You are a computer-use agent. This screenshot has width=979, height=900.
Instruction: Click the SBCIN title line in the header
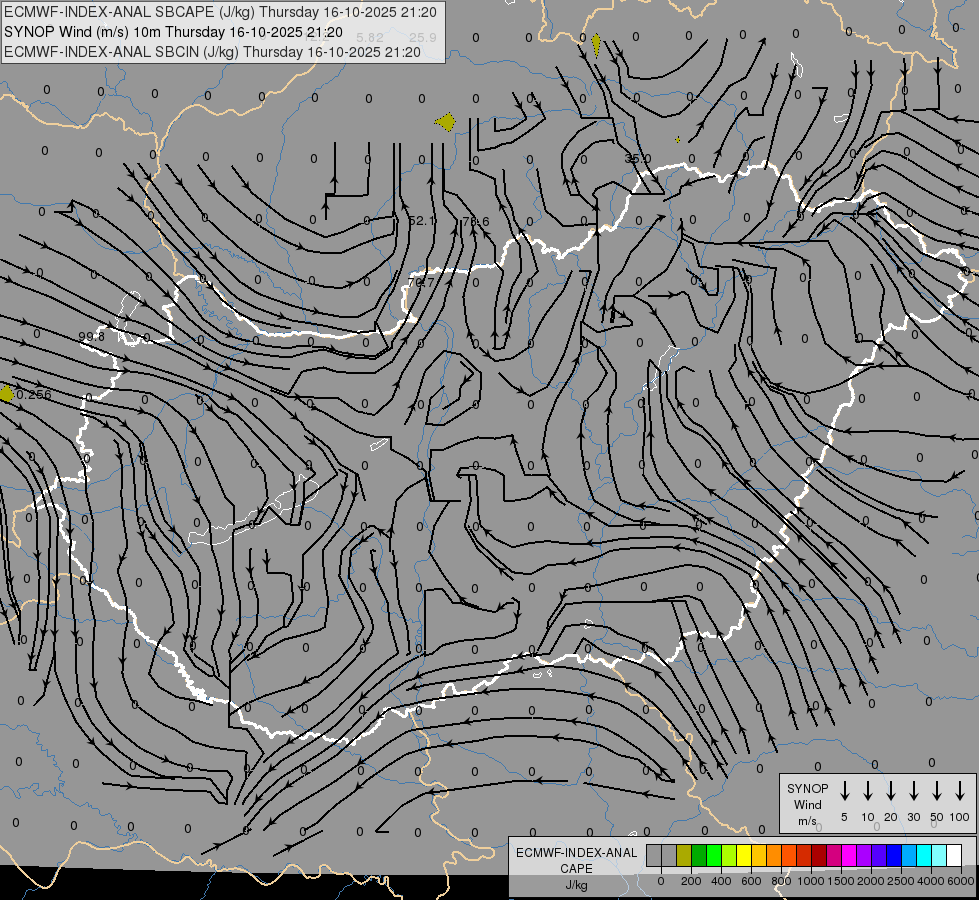tap(212, 52)
